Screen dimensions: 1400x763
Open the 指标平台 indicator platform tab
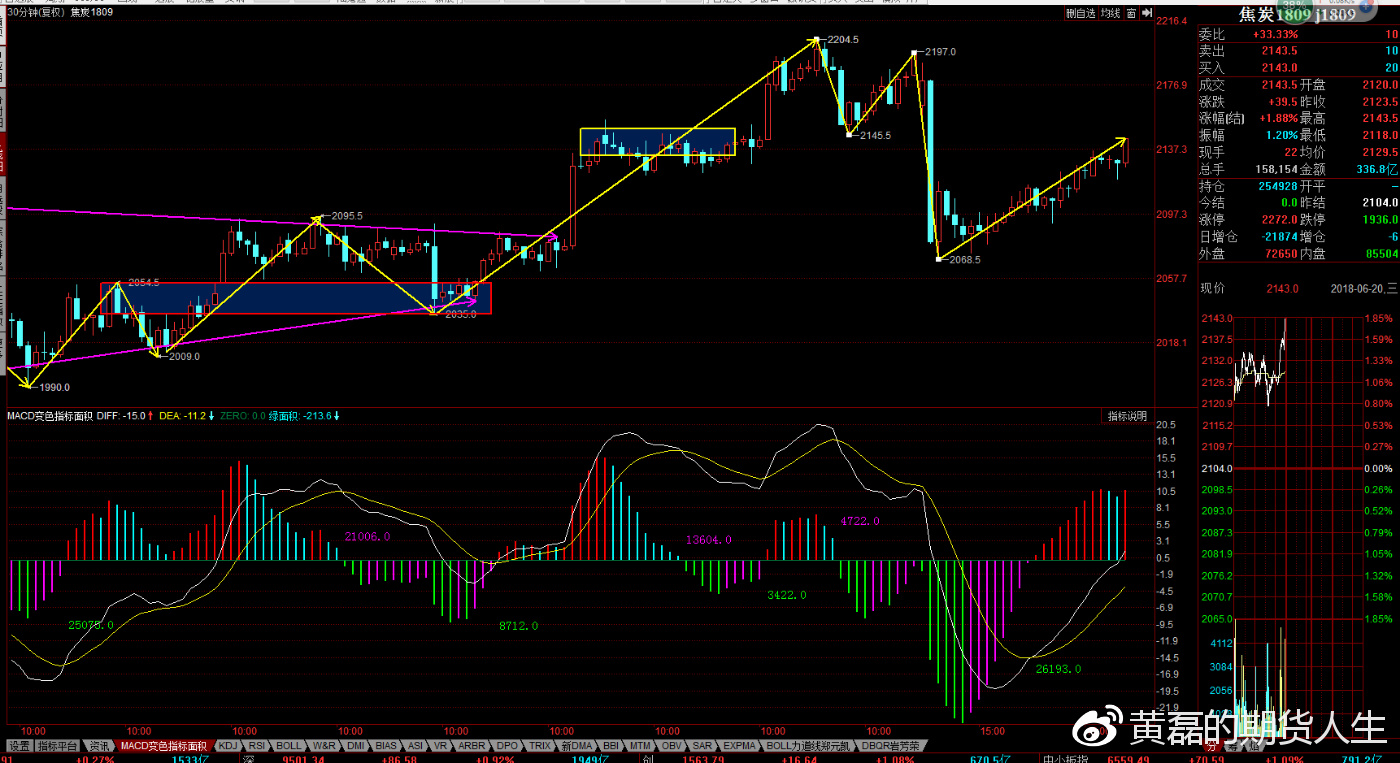pyautogui.click(x=57, y=746)
